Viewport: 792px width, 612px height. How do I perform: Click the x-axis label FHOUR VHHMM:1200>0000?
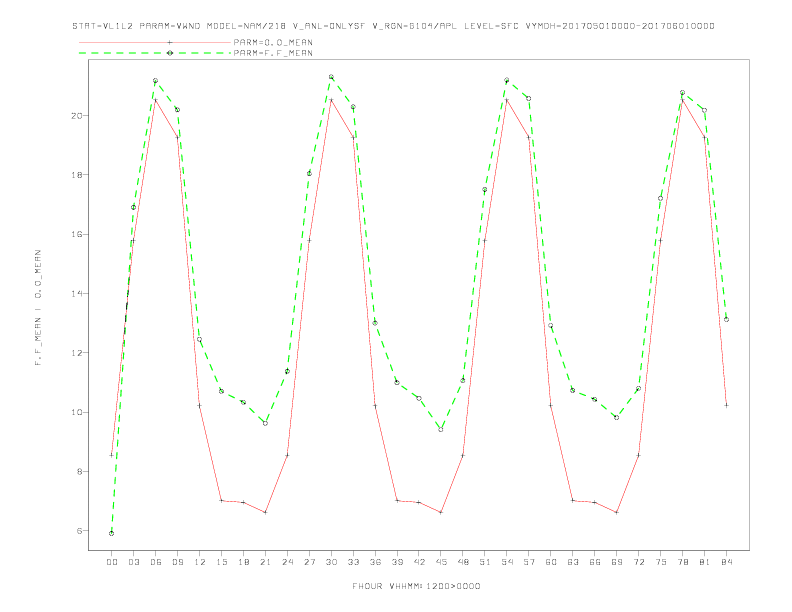tap(416, 586)
